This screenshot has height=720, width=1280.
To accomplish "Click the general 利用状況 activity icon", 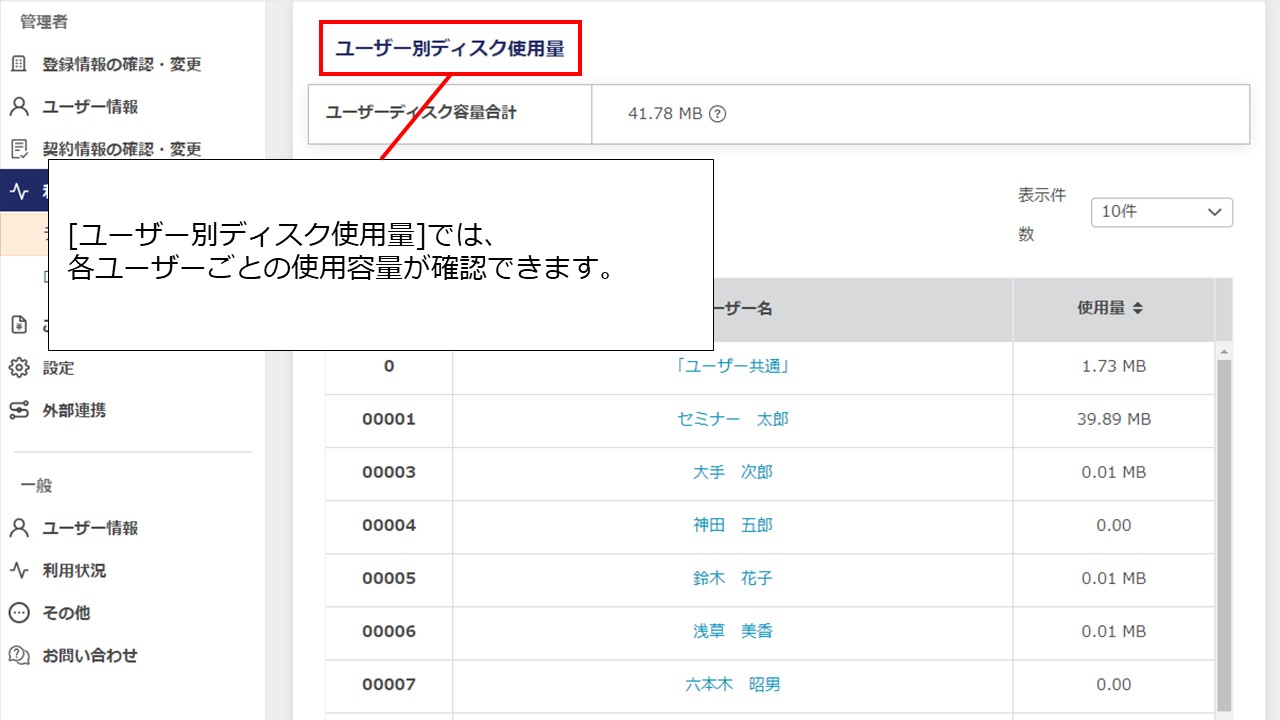I will tap(19, 571).
